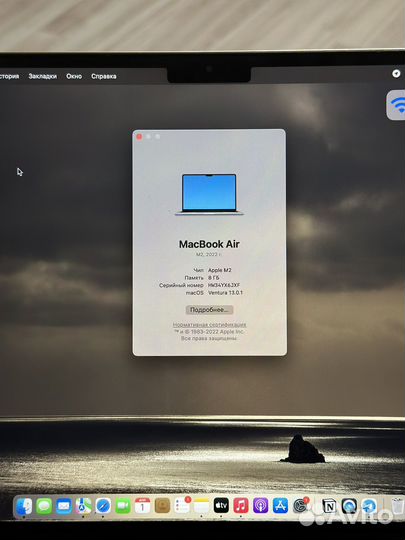Open Podcasts from the Dock
The width and height of the screenshot is (405, 540).
[x=261, y=506]
